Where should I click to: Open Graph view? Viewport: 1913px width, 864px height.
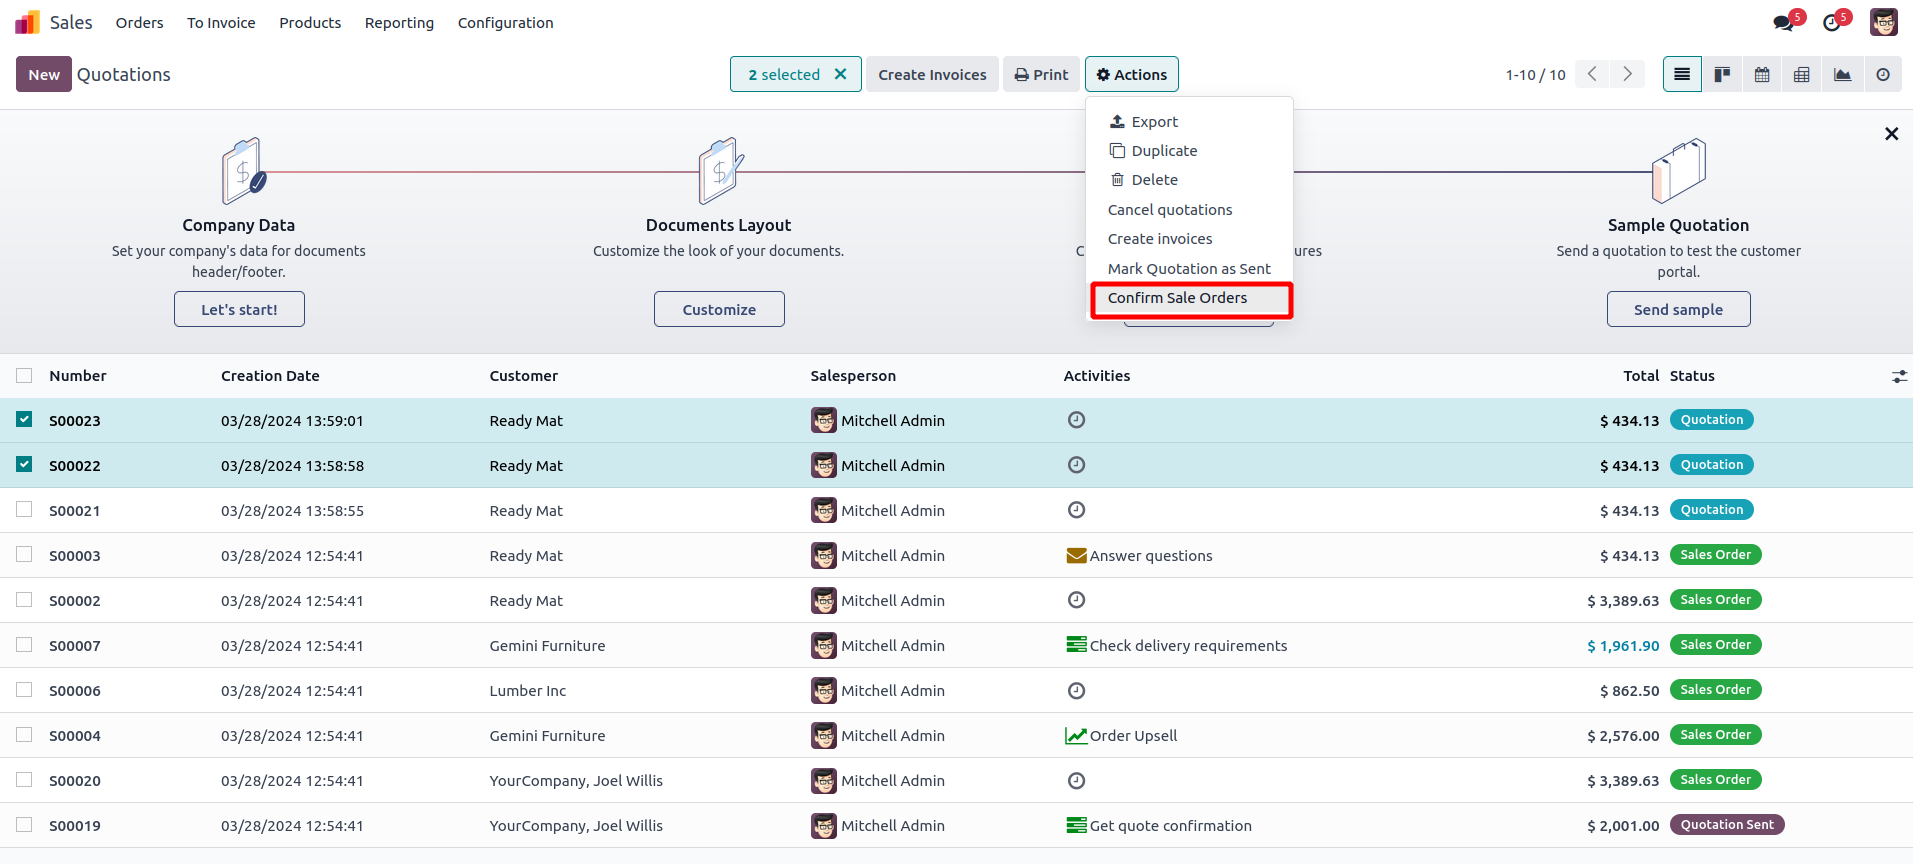click(1842, 75)
